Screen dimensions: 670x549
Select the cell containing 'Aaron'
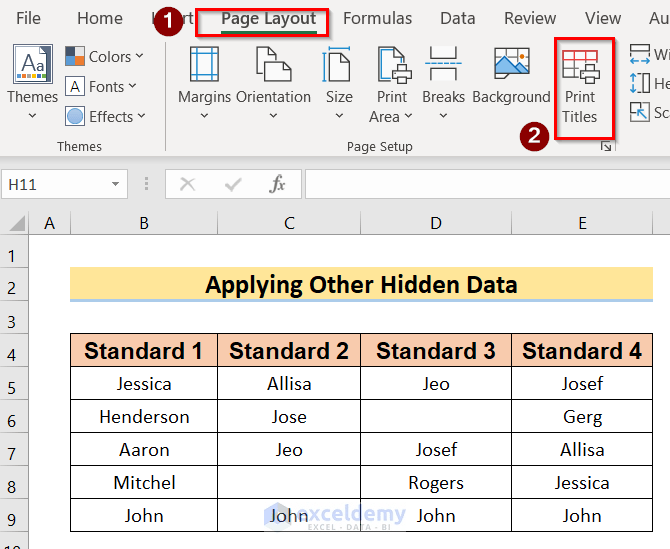point(144,449)
